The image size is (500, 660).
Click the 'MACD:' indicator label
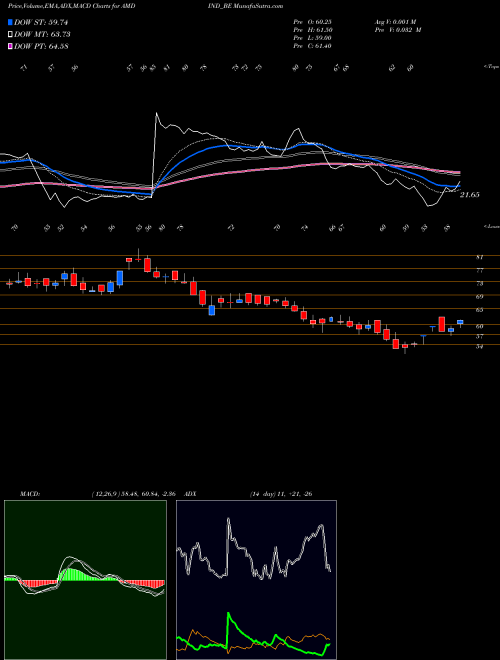coord(29,494)
